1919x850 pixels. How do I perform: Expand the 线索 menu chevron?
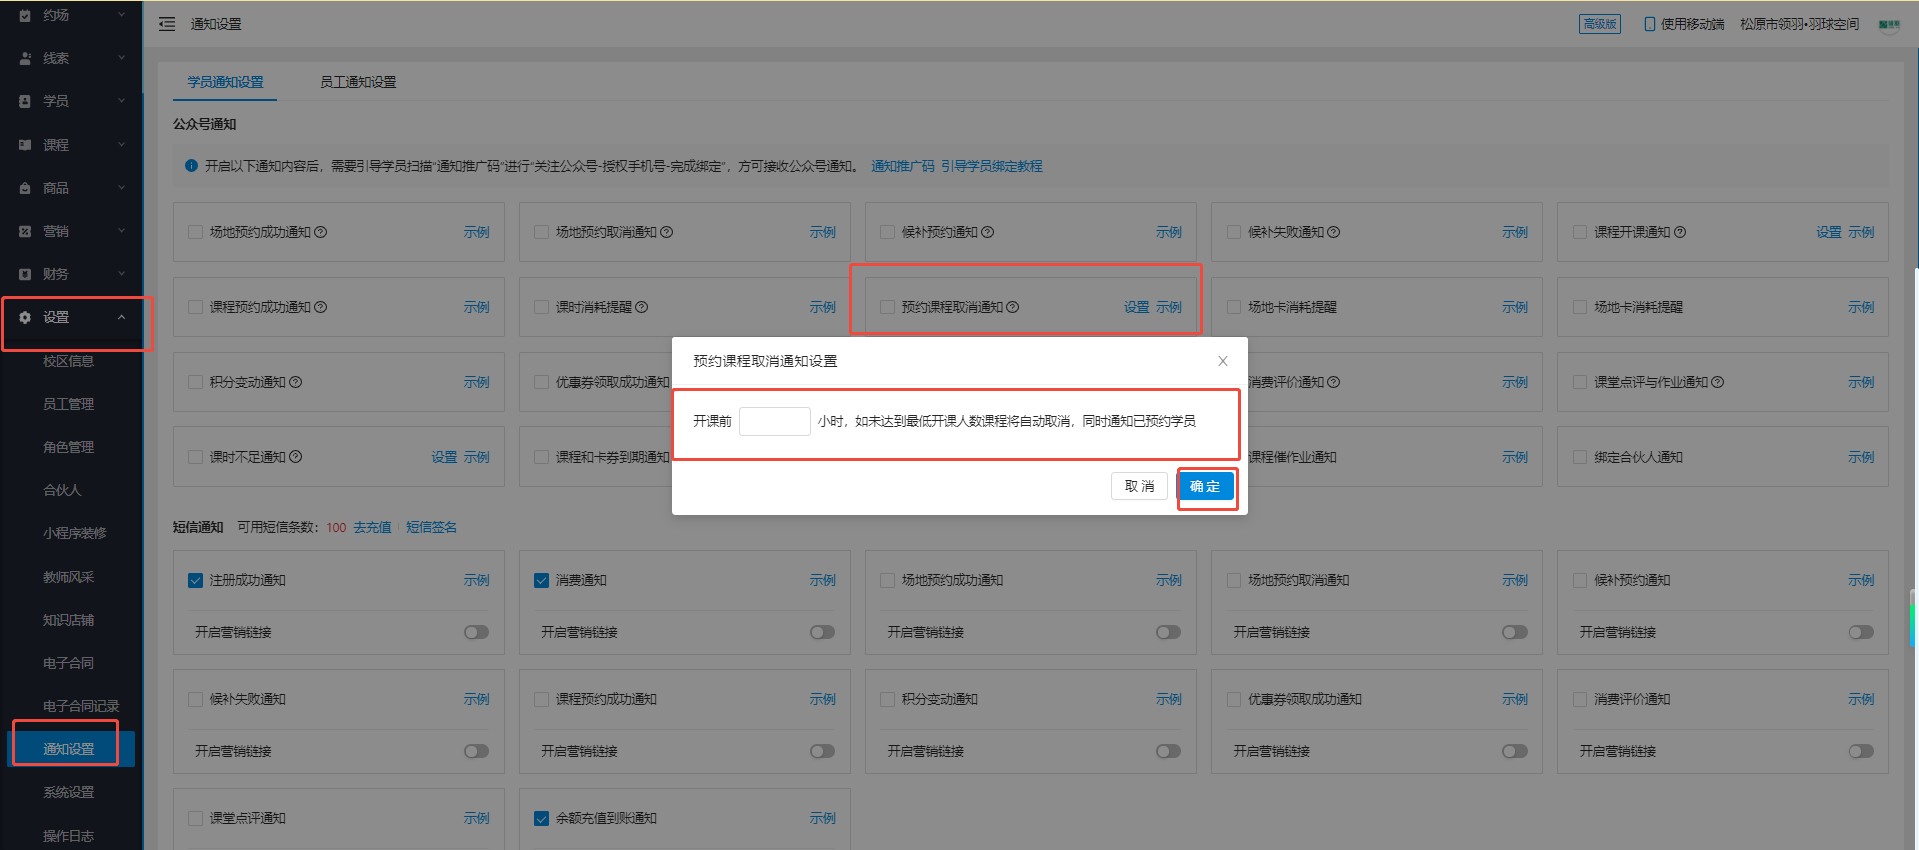tap(122, 58)
